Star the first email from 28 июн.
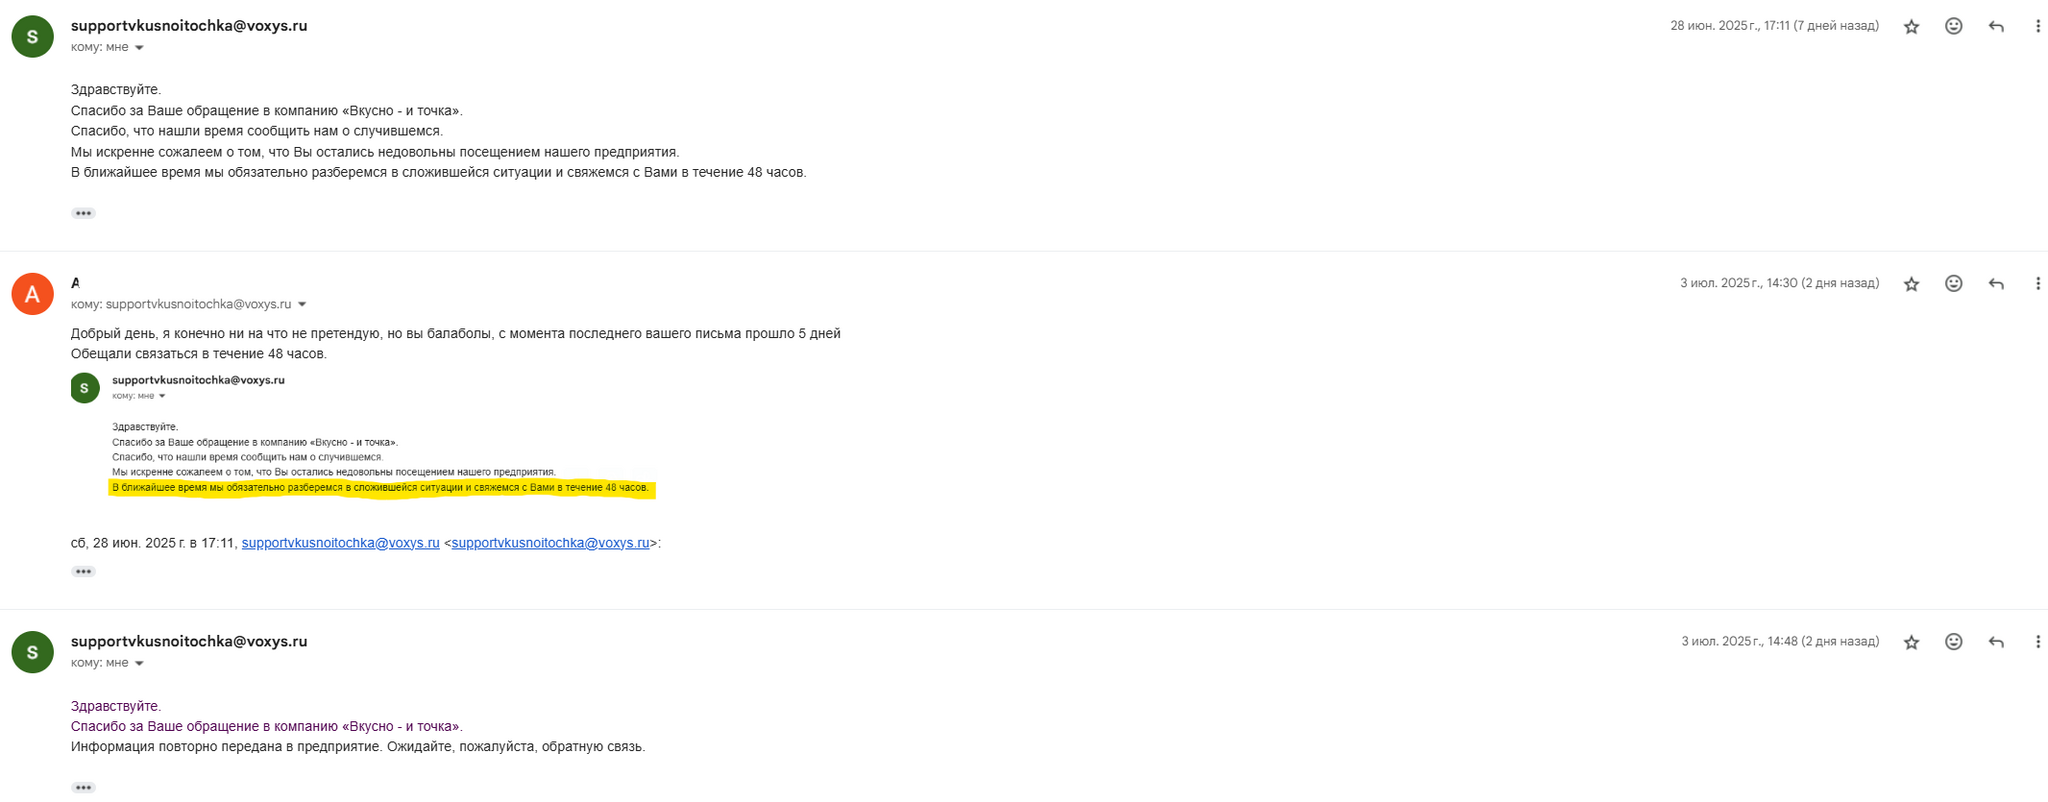 (1911, 27)
